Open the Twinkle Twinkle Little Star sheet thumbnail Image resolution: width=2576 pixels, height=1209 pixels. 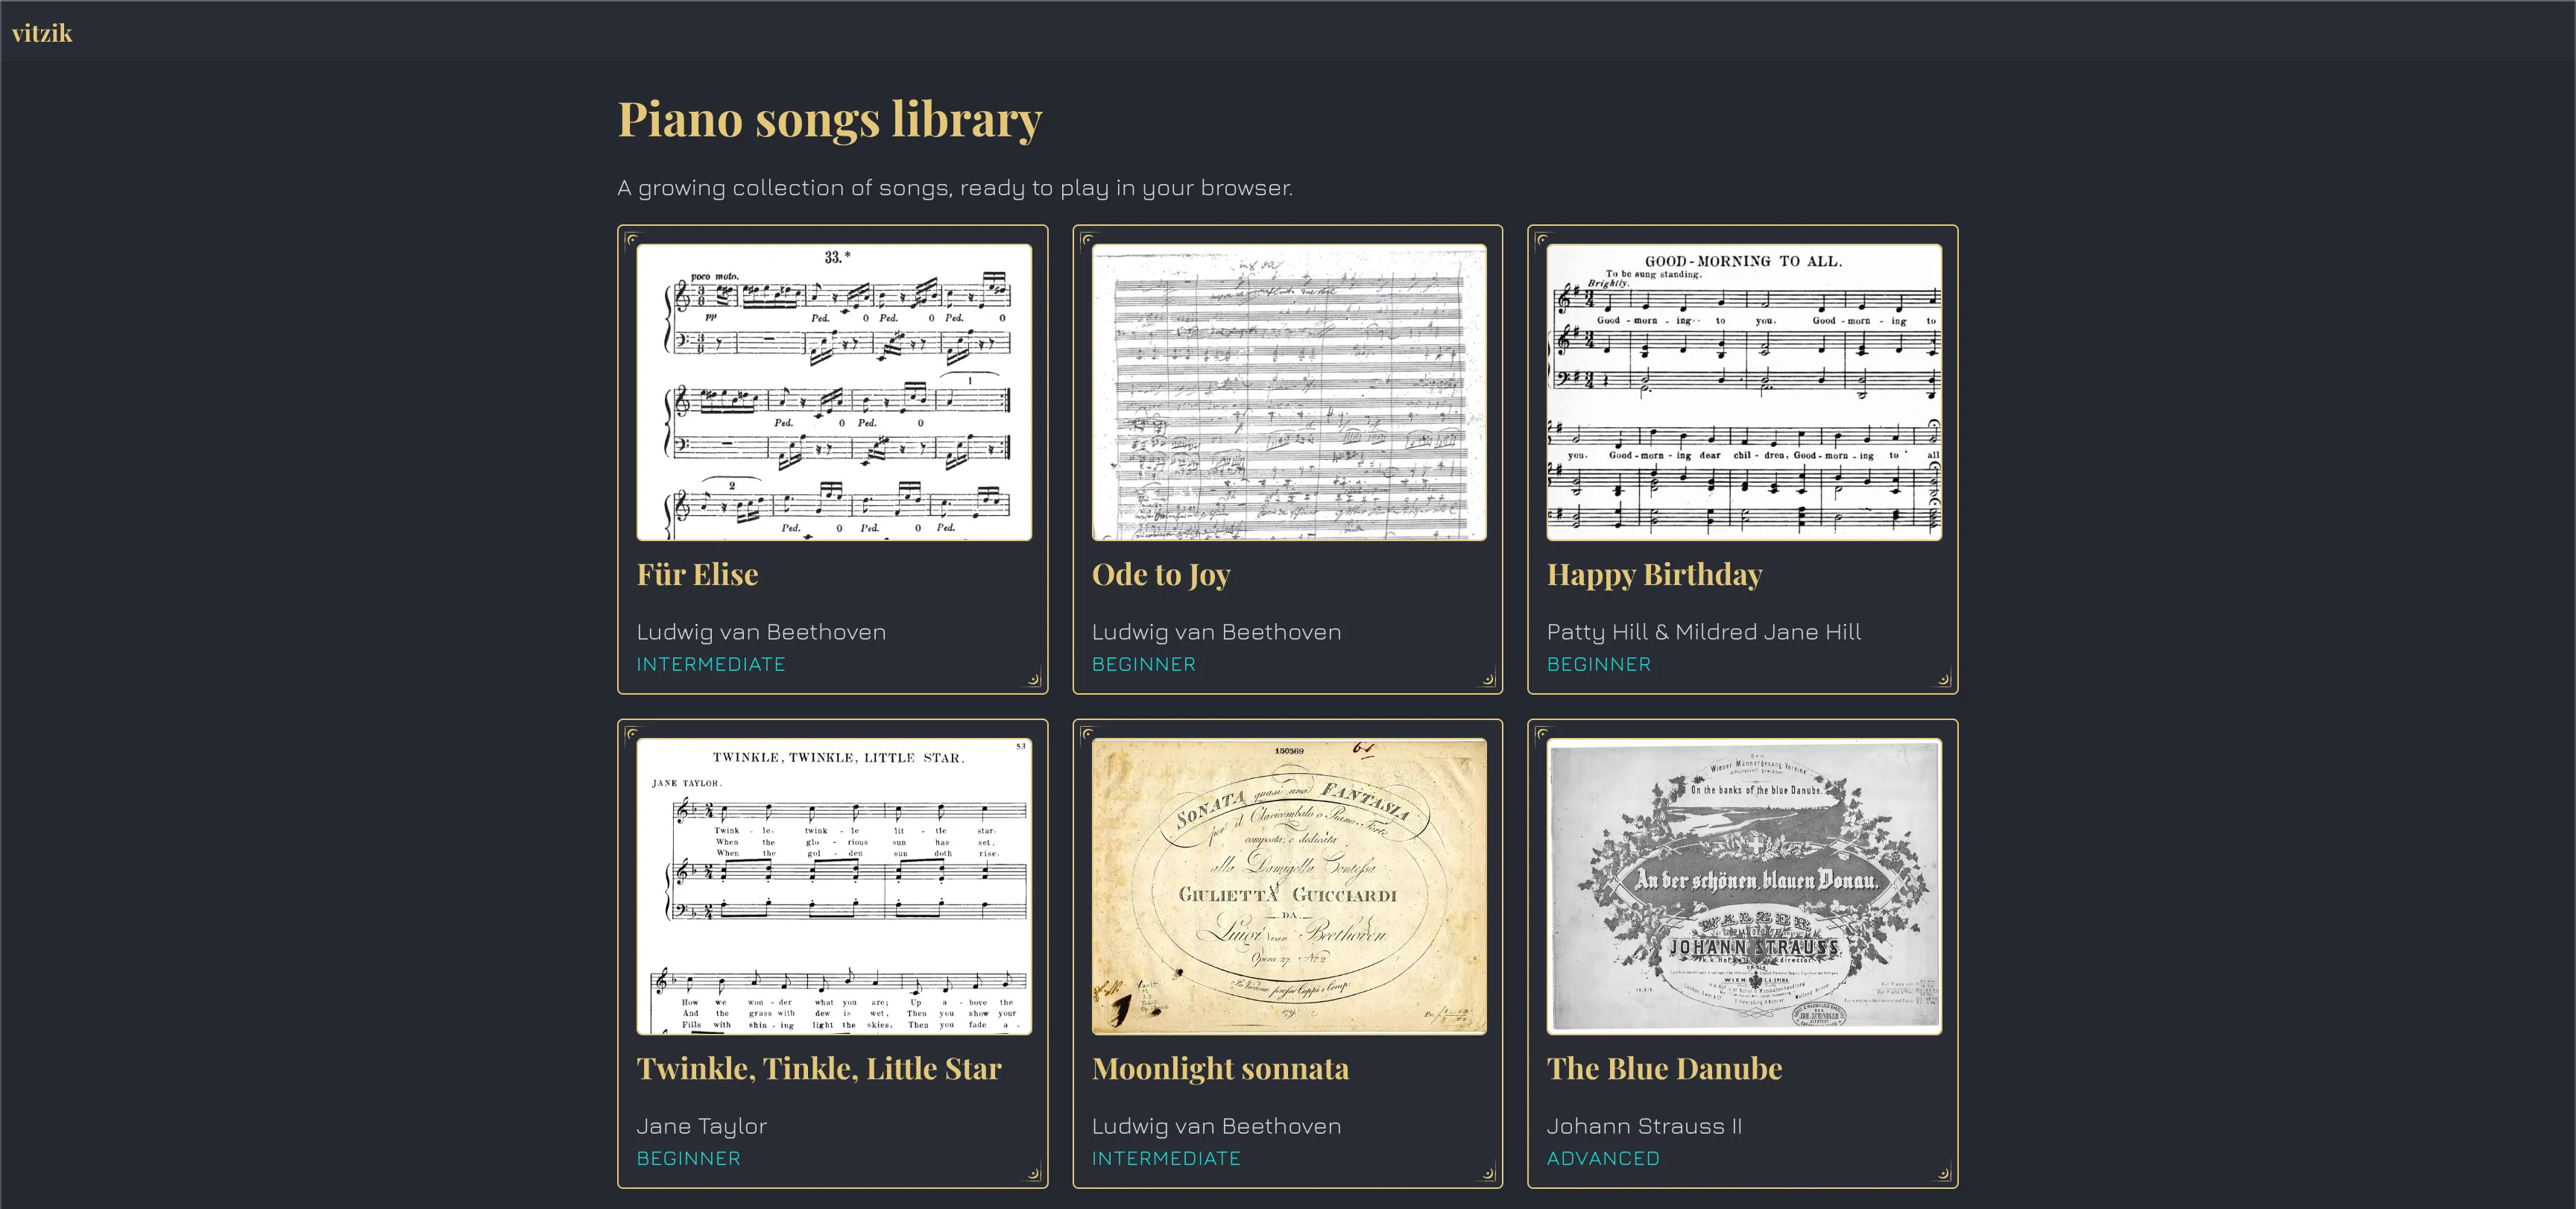pyautogui.click(x=834, y=886)
